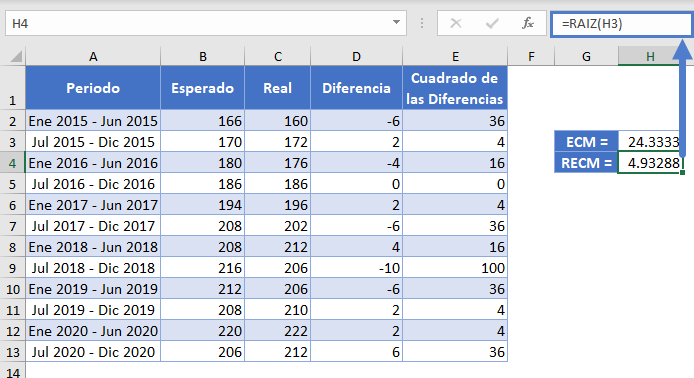Click Esperado value 220
The image size is (694, 378).
tap(202, 331)
